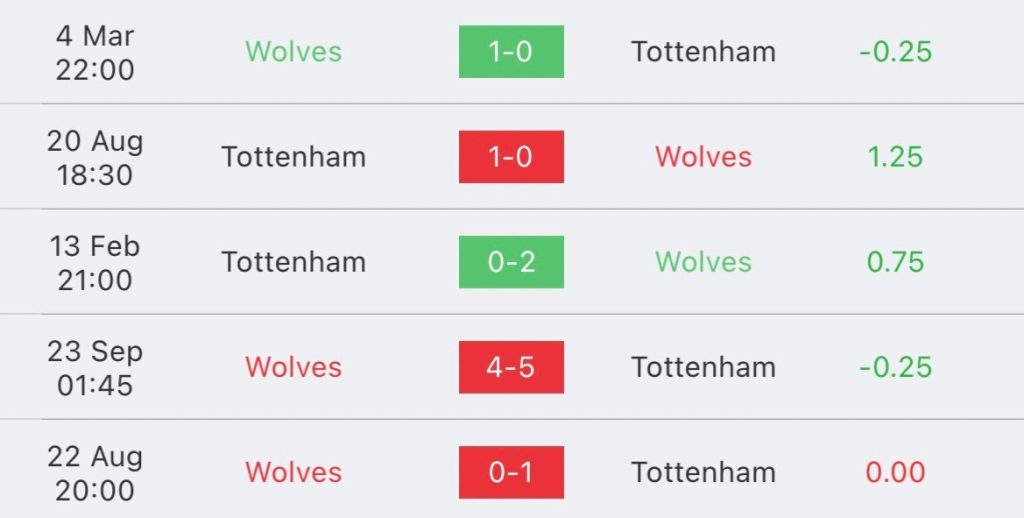Click red Wolves in the 20 Aug row
Viewport: 1024px width, 518px height.
(x=703, y=157)
